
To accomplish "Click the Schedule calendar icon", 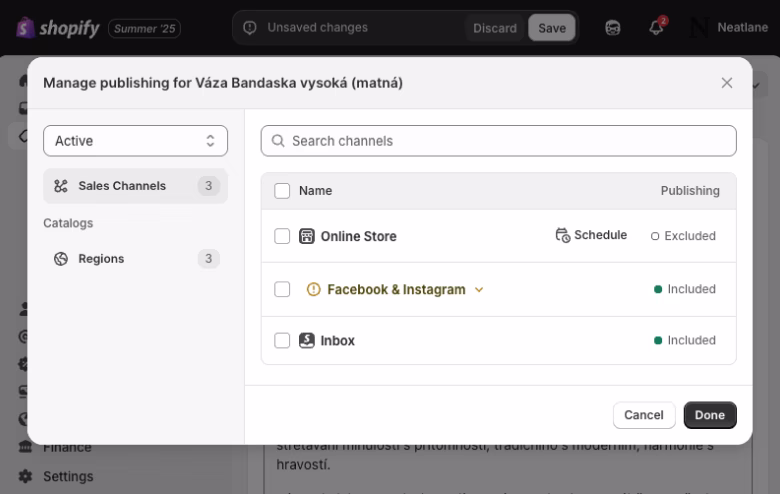I will pos(563,235).
